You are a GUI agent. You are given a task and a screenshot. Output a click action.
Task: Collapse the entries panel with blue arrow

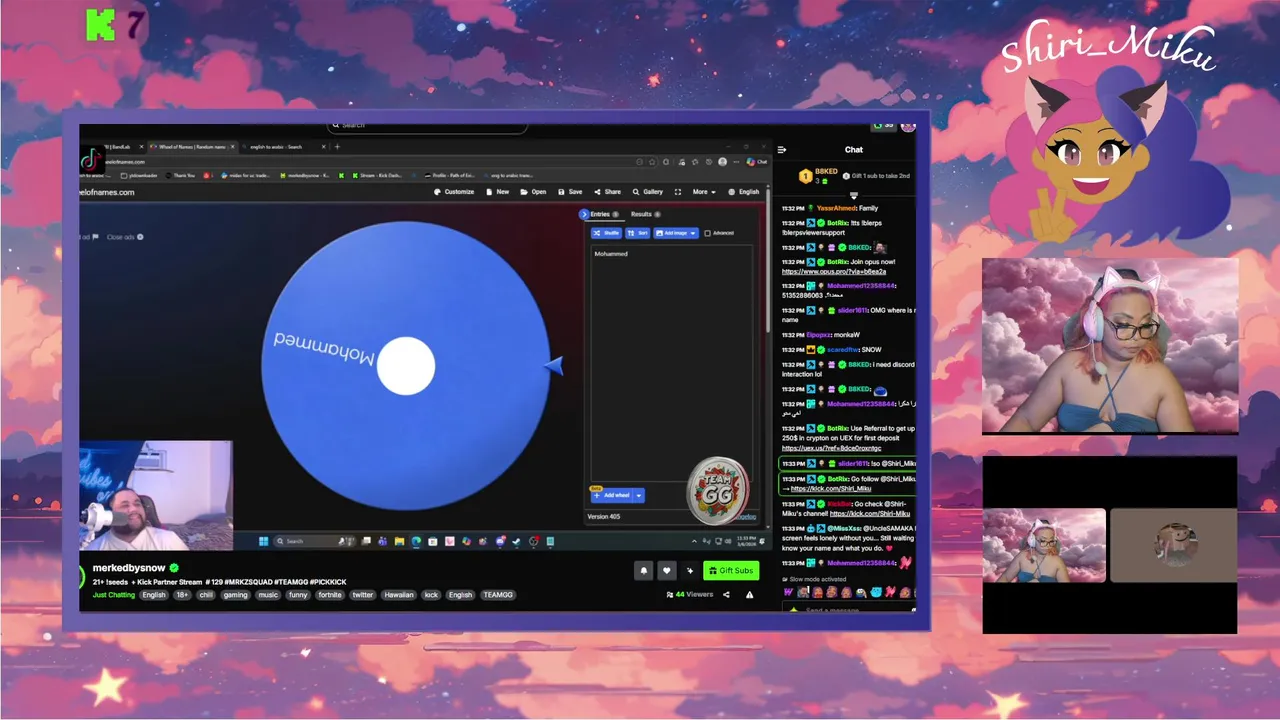(584, 214)
